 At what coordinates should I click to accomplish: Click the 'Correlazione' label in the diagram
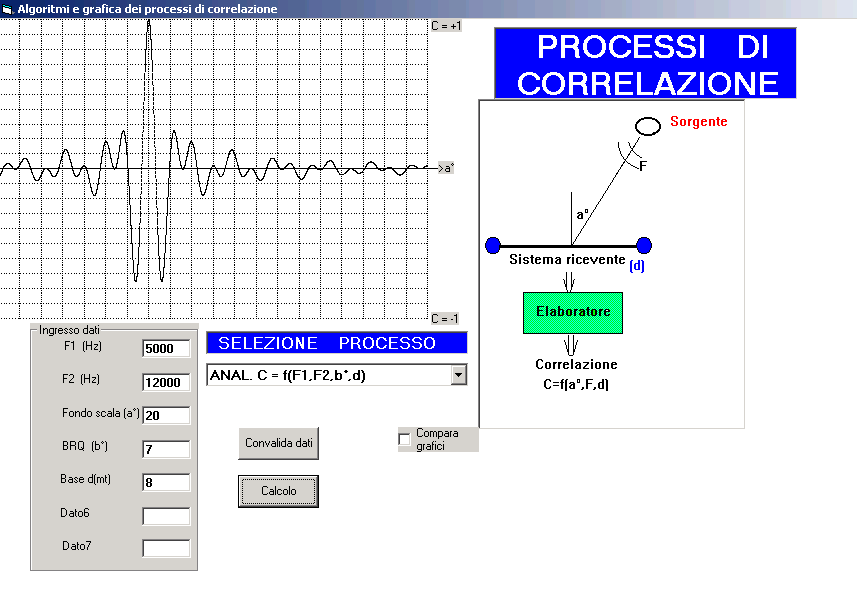point(576,364)
